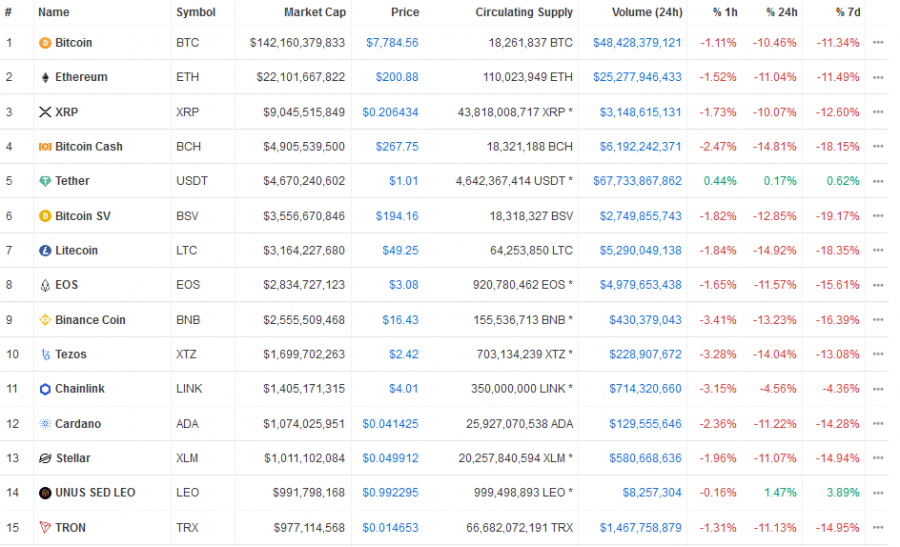Open the three-dot menu on Tether row
900x547 pixels.
(x=878, y=181)
